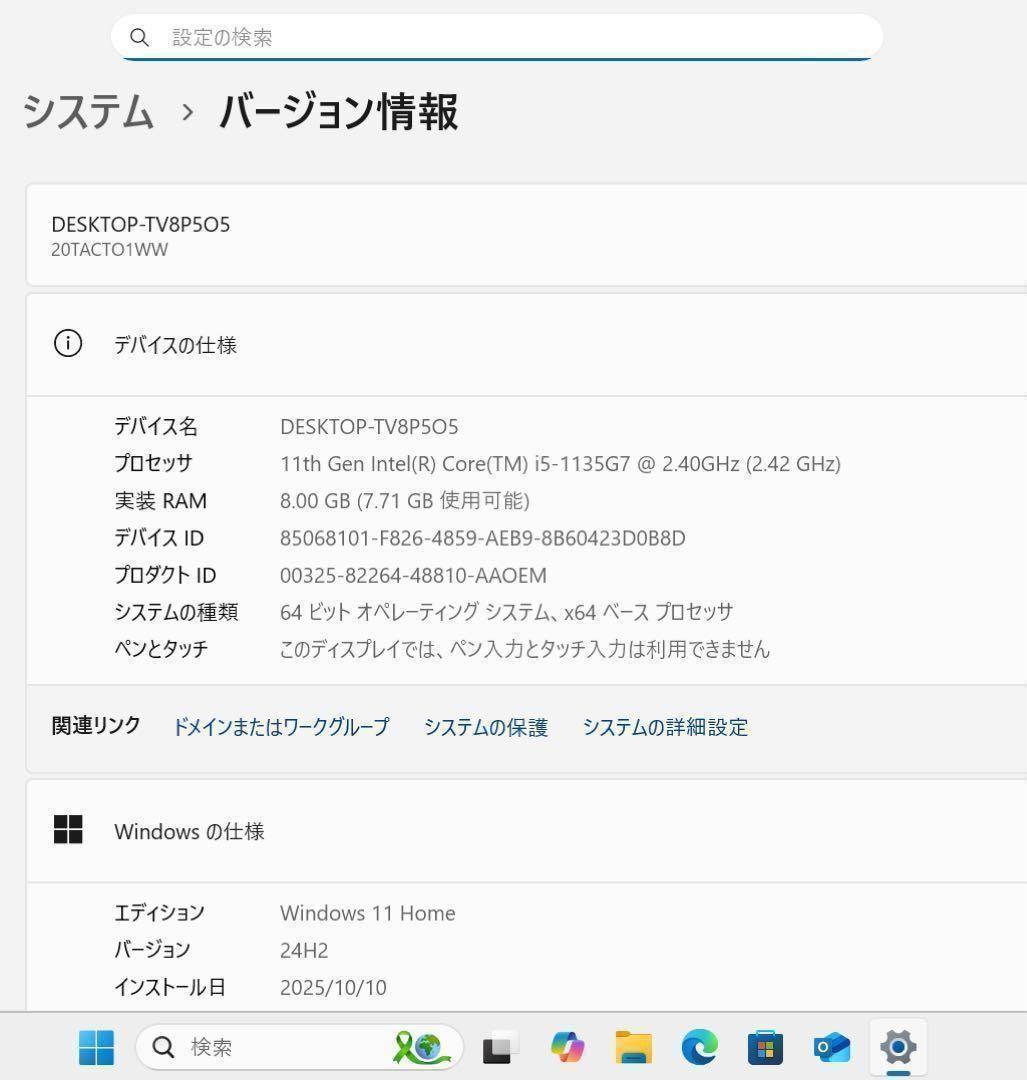Screen dimensions: 1027x1080
Task: Select バージョン情報 in the breadcrumb
Action: [x=339, y=113]
